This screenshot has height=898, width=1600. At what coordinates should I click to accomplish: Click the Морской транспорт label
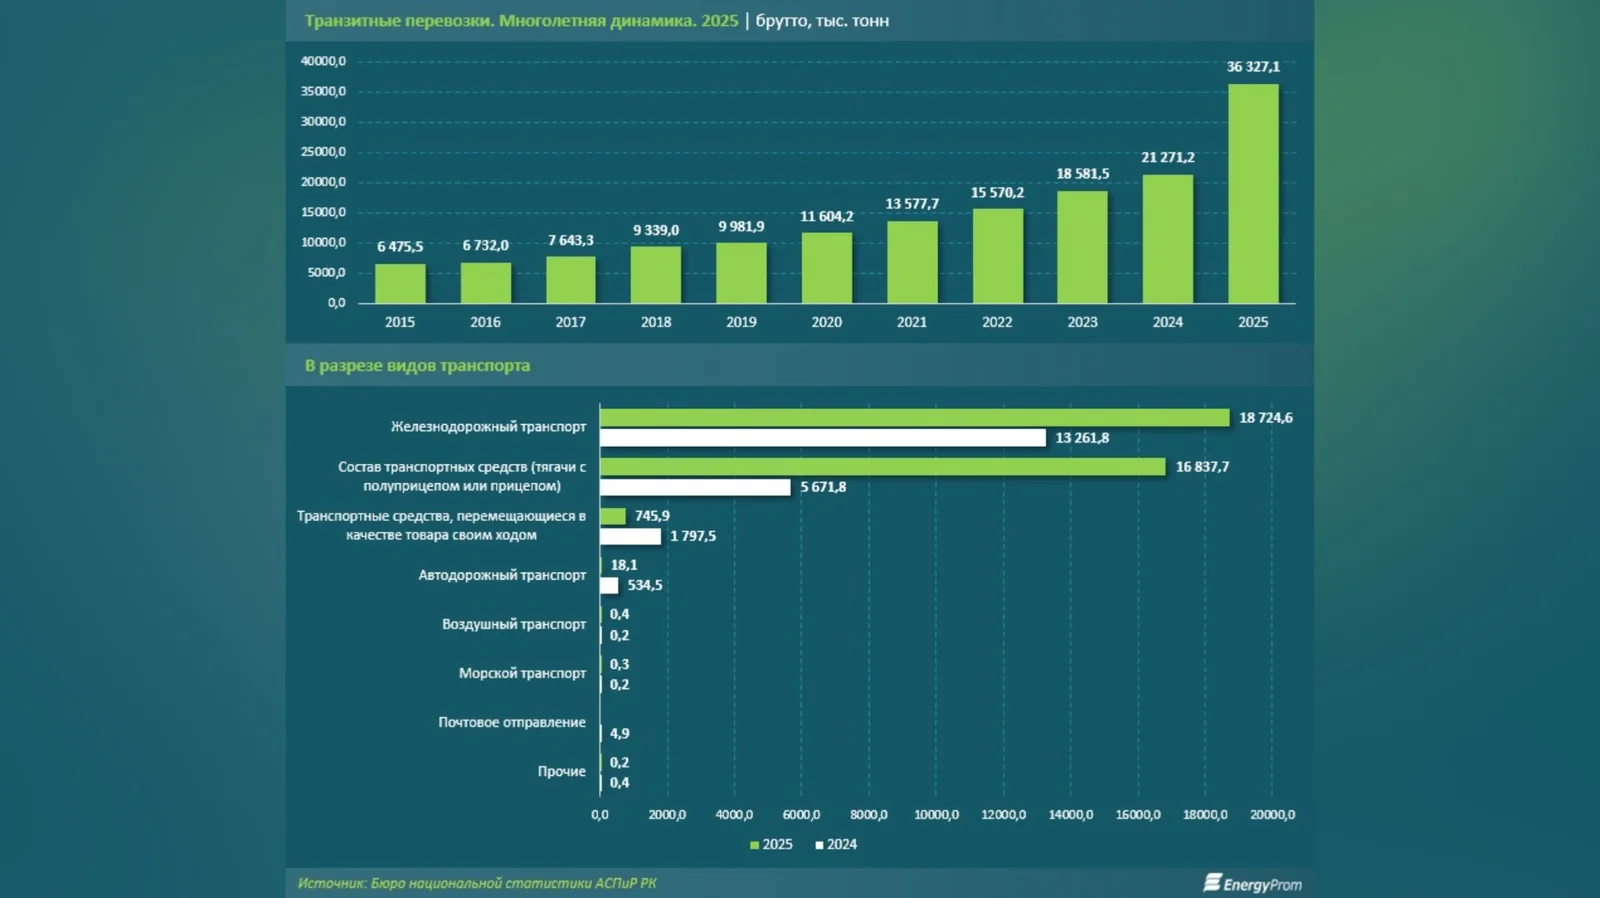pos(522,673)
